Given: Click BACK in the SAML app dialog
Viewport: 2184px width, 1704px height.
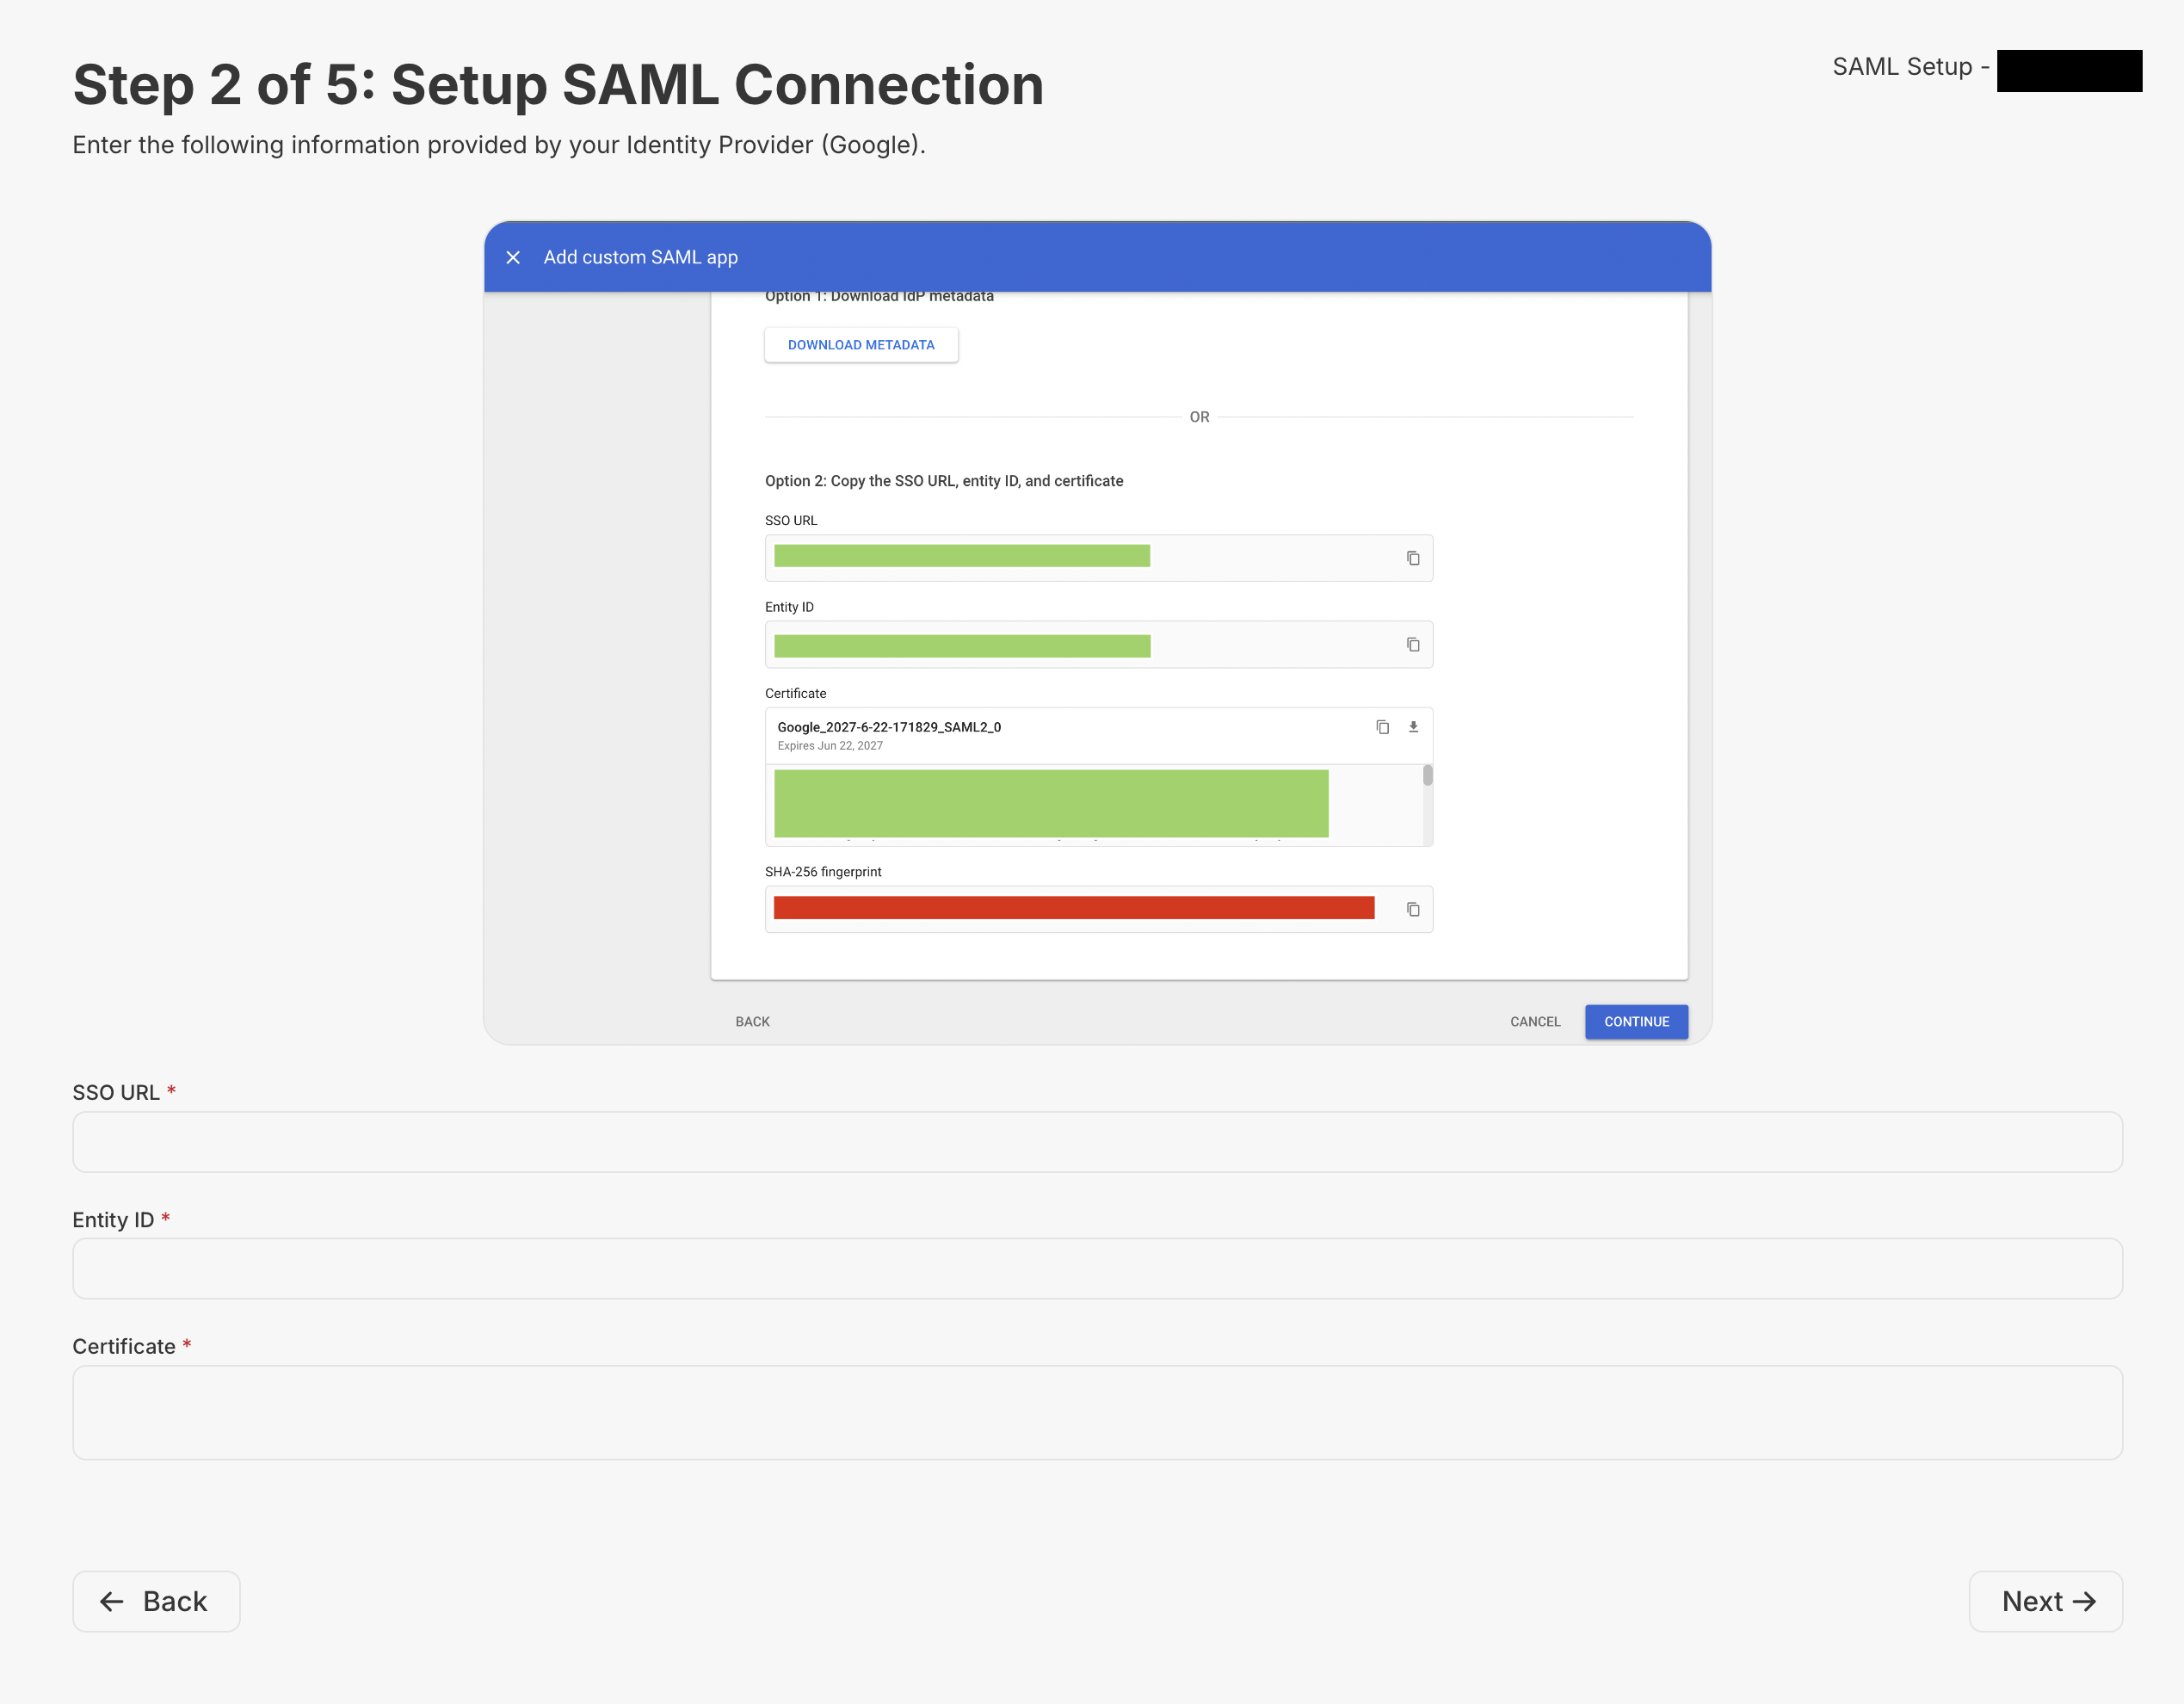Looking at the screenshot, I should point(752,1021).
